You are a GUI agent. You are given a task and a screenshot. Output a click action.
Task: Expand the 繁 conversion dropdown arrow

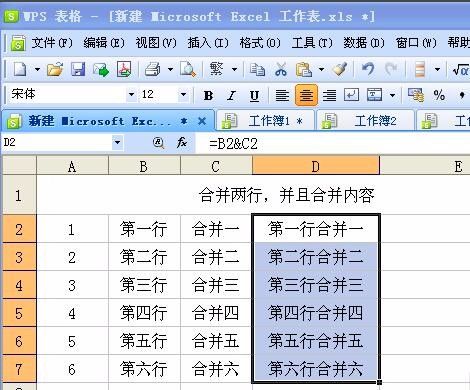pos(234,69)
